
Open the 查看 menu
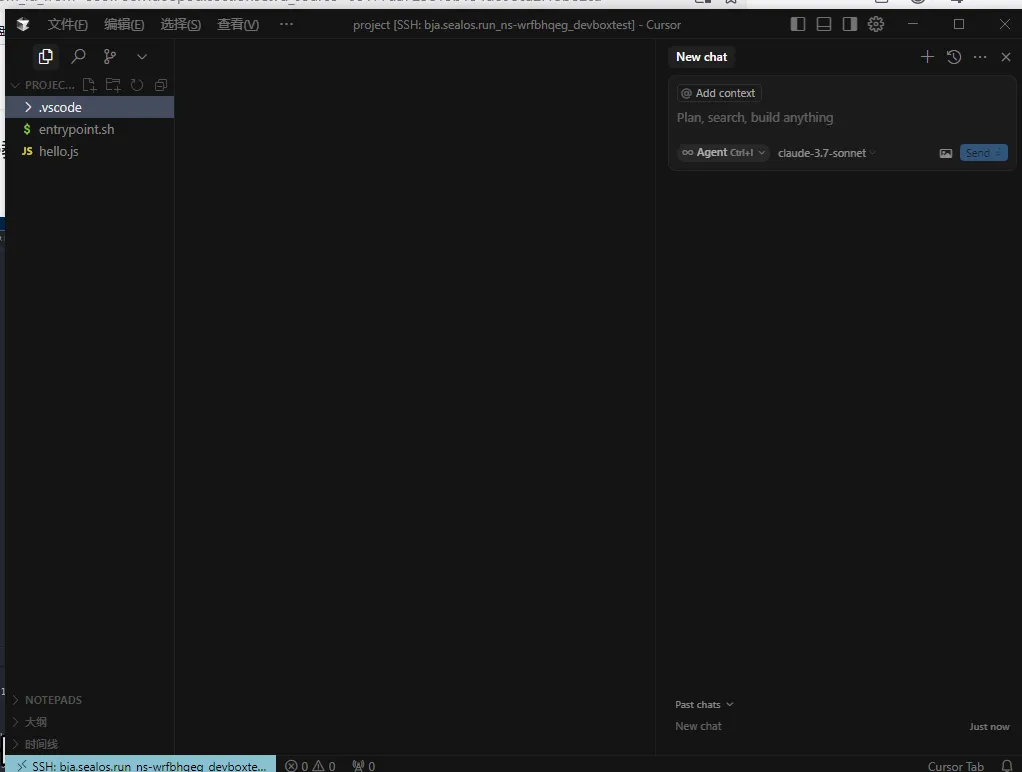coord(237,24)
